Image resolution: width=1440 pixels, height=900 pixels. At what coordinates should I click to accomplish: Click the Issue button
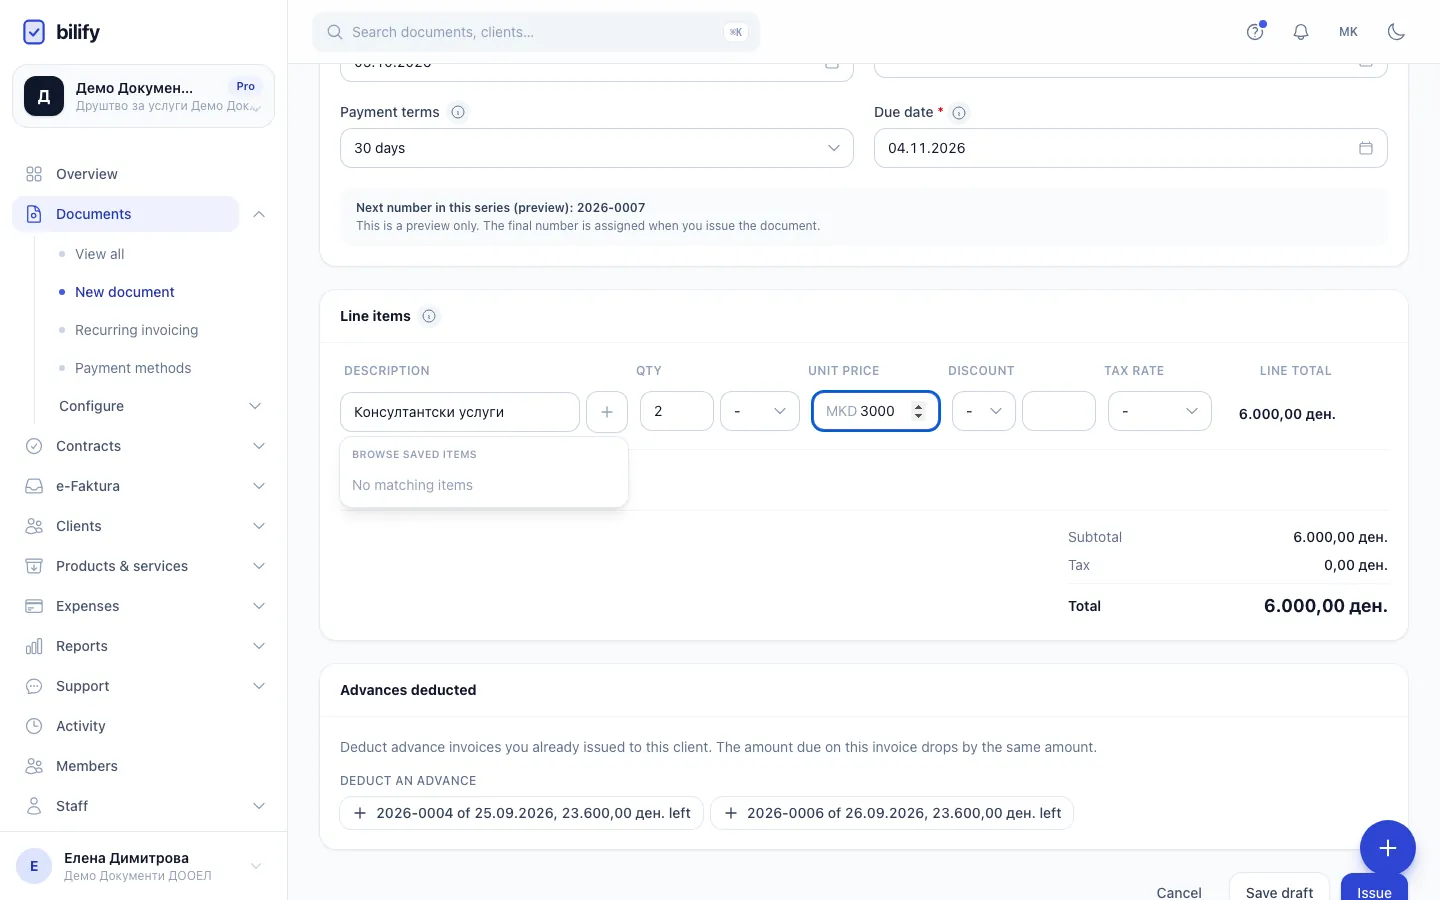click(x=1374, y=887)
